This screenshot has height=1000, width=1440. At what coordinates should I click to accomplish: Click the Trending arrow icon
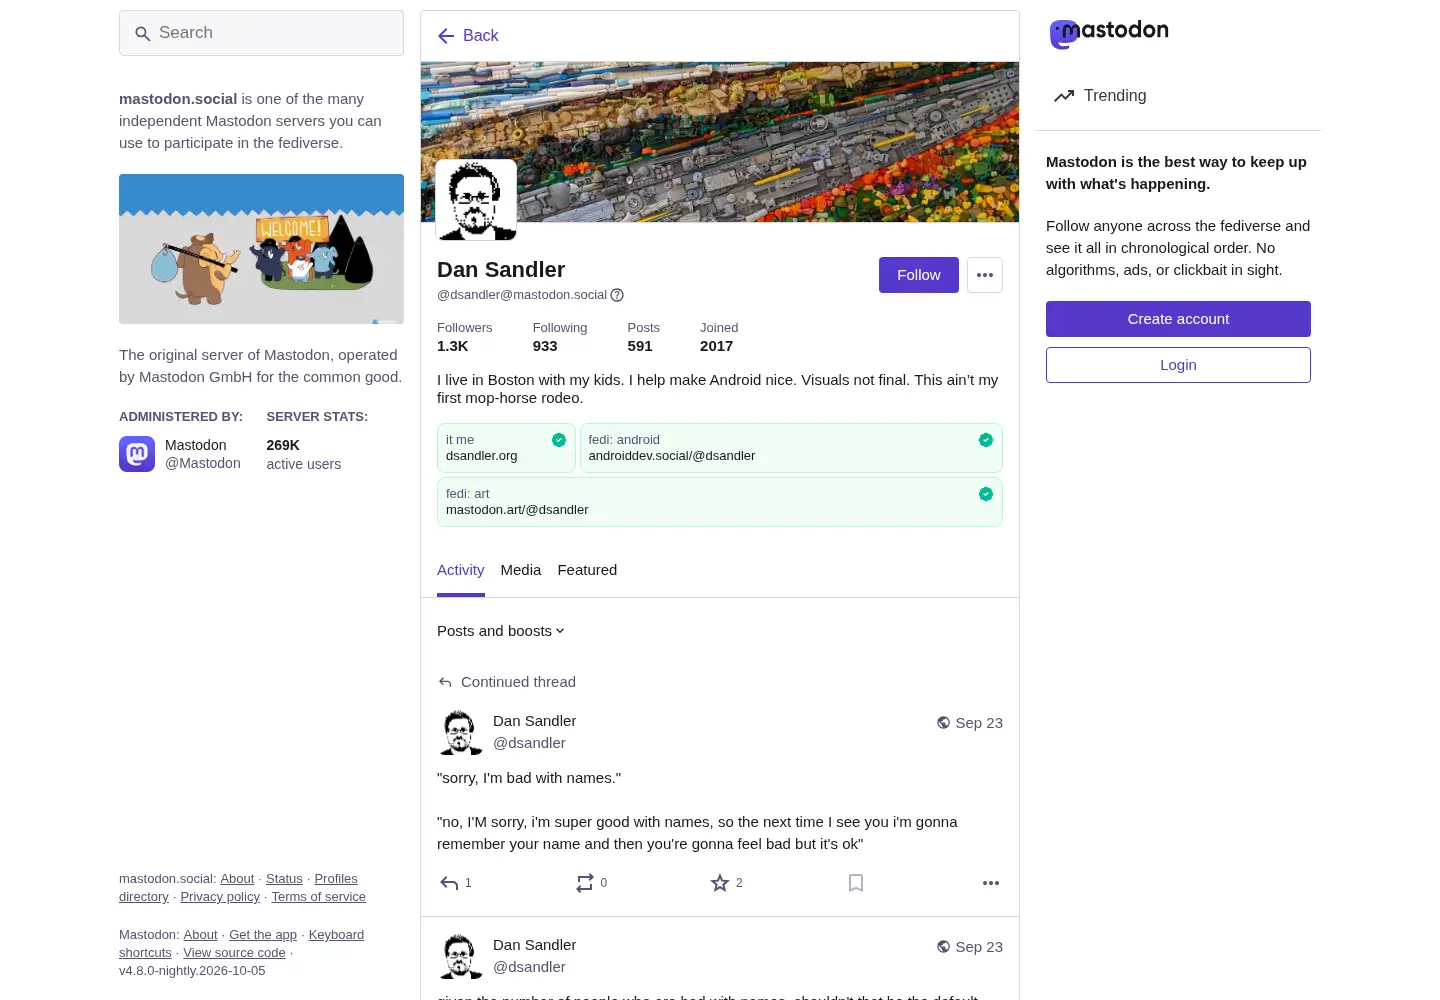[1064, 96]
